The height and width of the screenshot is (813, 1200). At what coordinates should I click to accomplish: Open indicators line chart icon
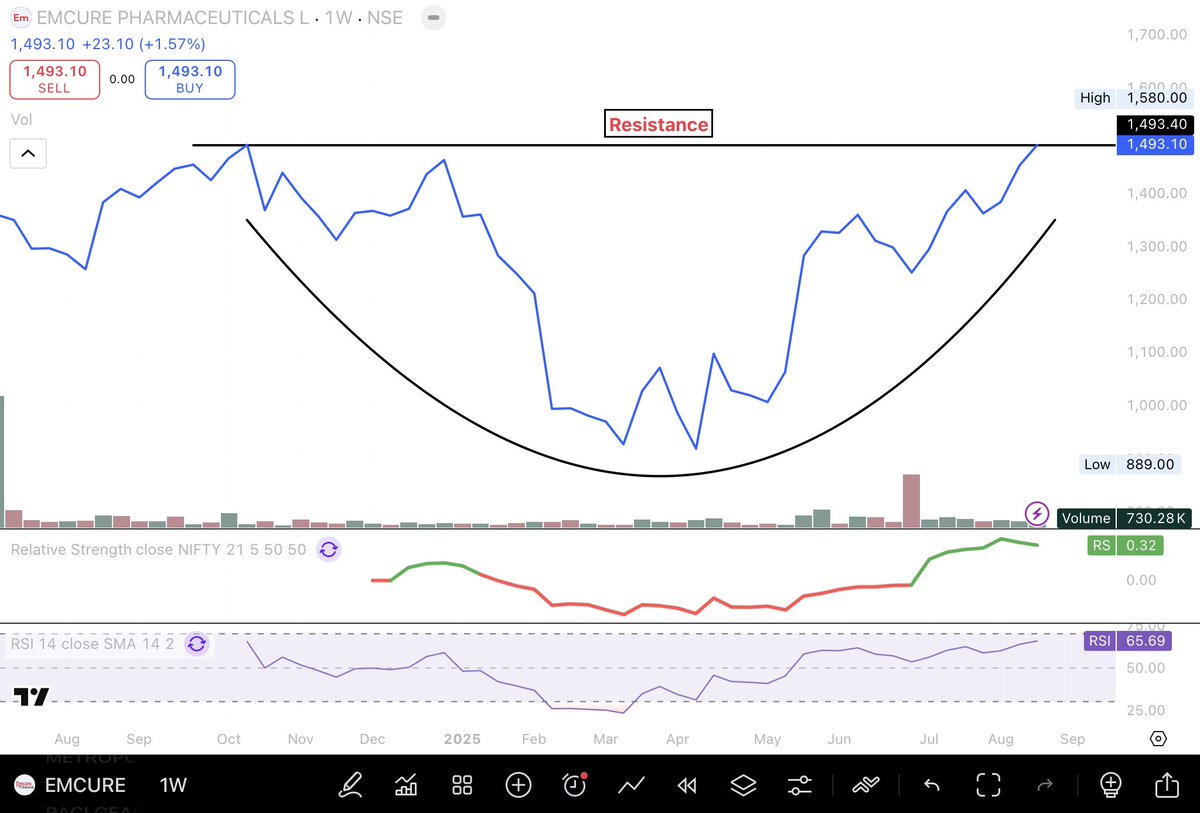point(630,785)
